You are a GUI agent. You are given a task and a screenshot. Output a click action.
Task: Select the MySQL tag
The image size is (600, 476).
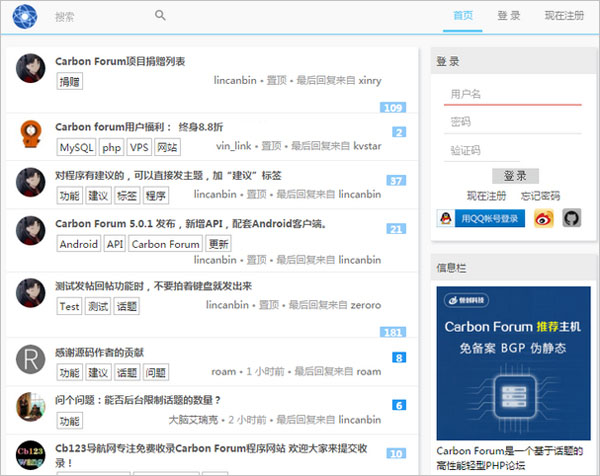pyautogui.click(x=77, y=147)
